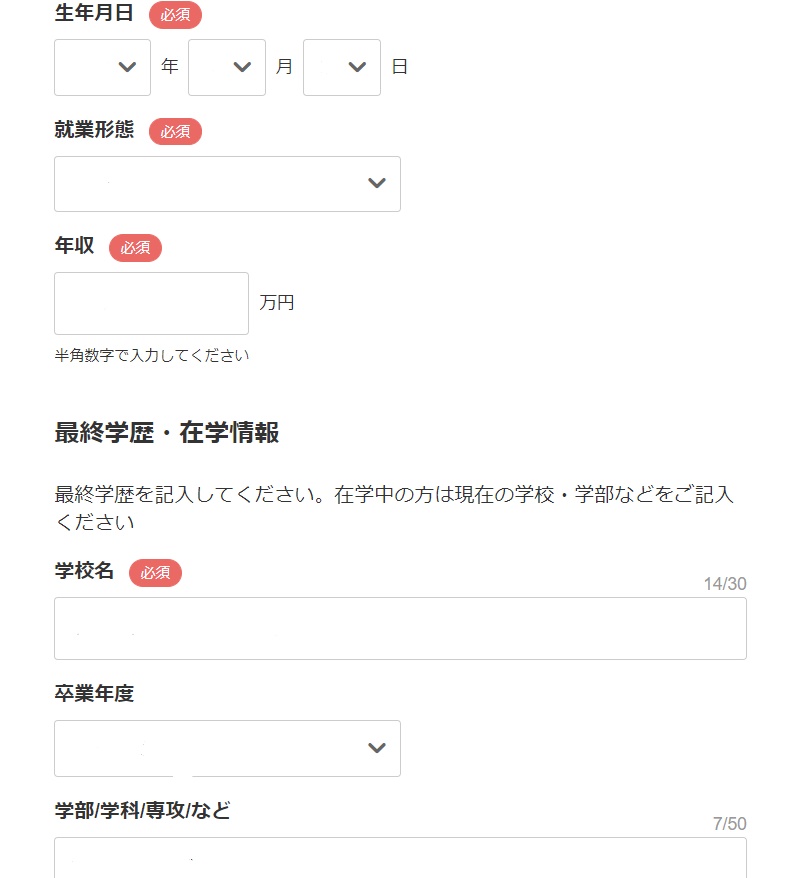The width and height of the screenshot is (796, 878).
Task: Open the birth year dropdown
Action: click(x=102, y=67)
